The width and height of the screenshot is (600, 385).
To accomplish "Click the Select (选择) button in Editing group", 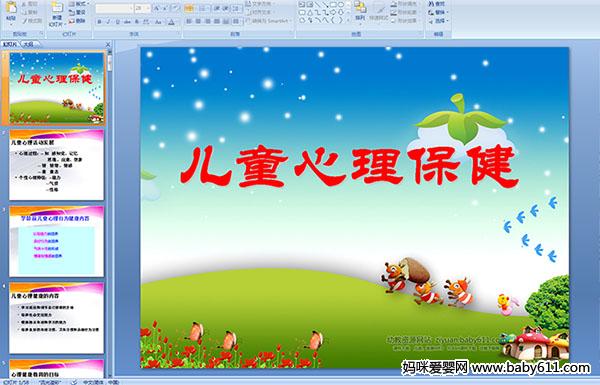I will pos(438,21).
